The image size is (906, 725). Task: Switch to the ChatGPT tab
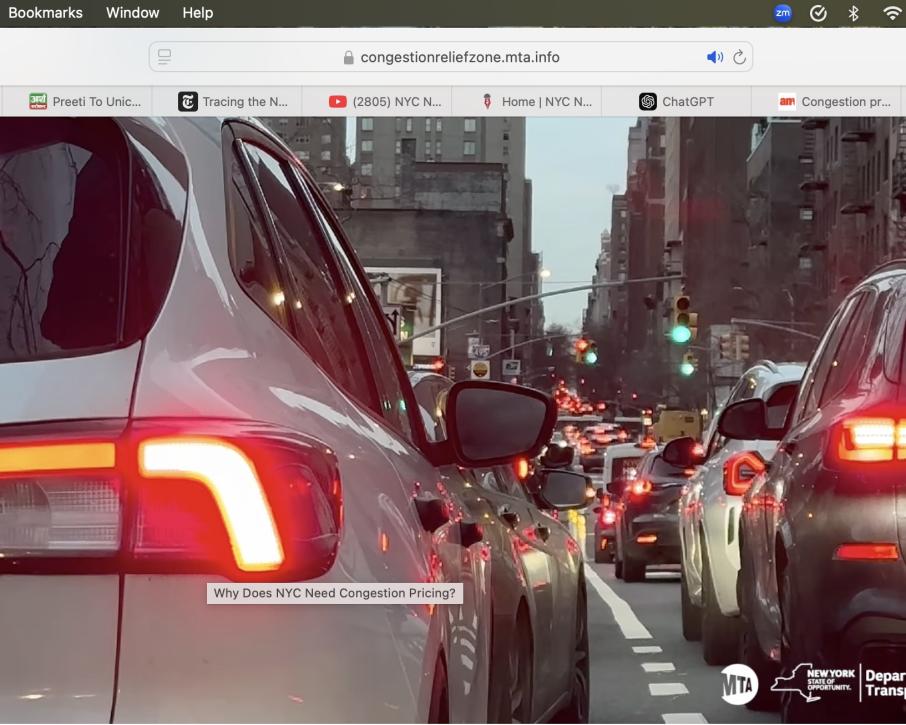(677, 101)
